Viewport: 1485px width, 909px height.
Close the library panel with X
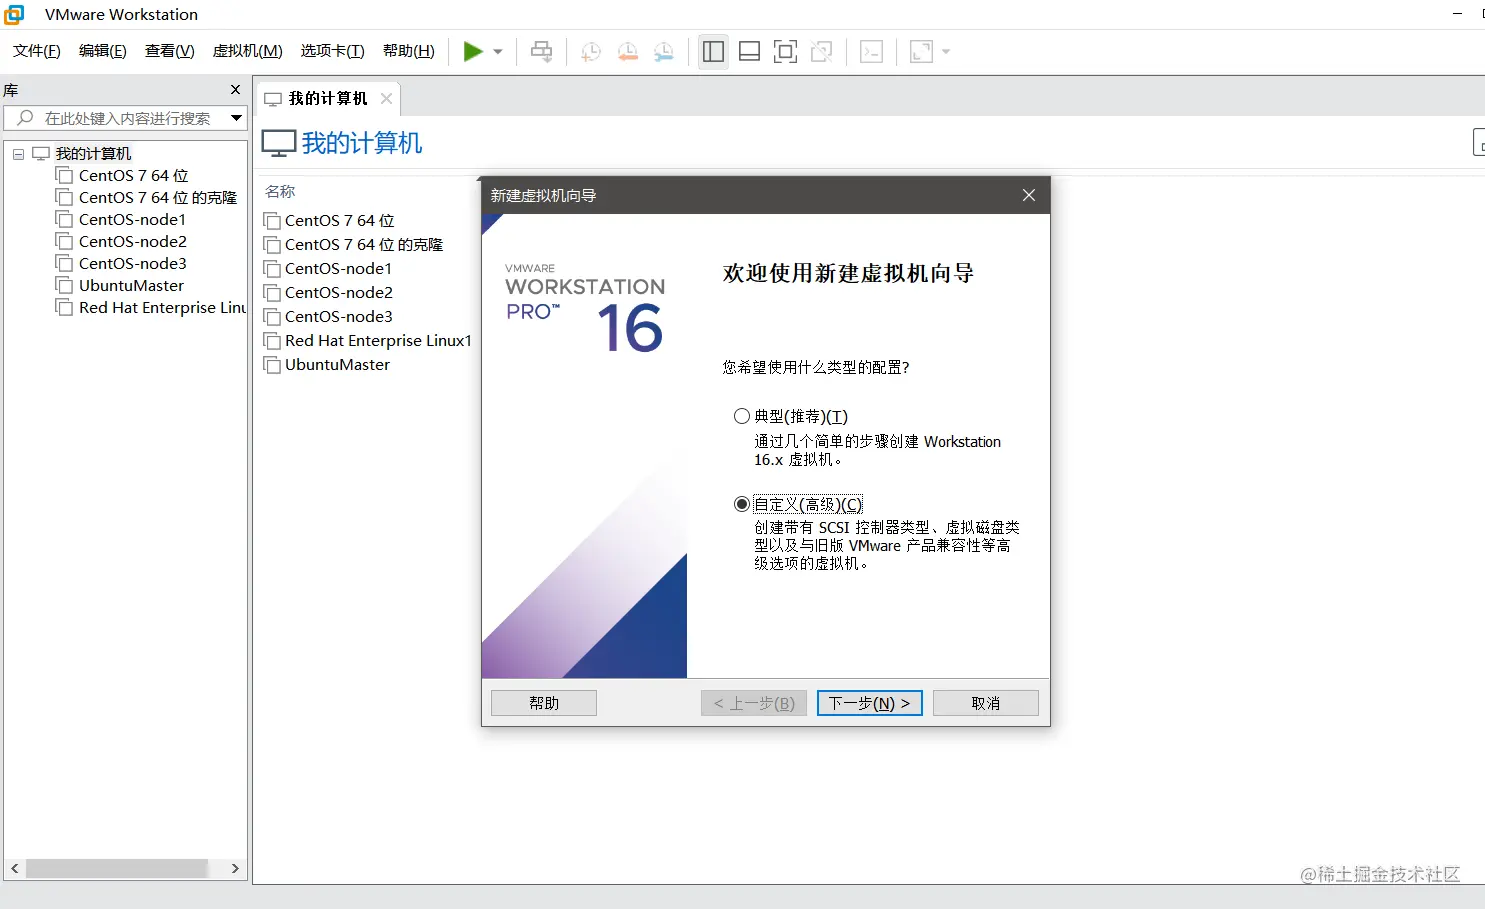click(x=236, y=90)
